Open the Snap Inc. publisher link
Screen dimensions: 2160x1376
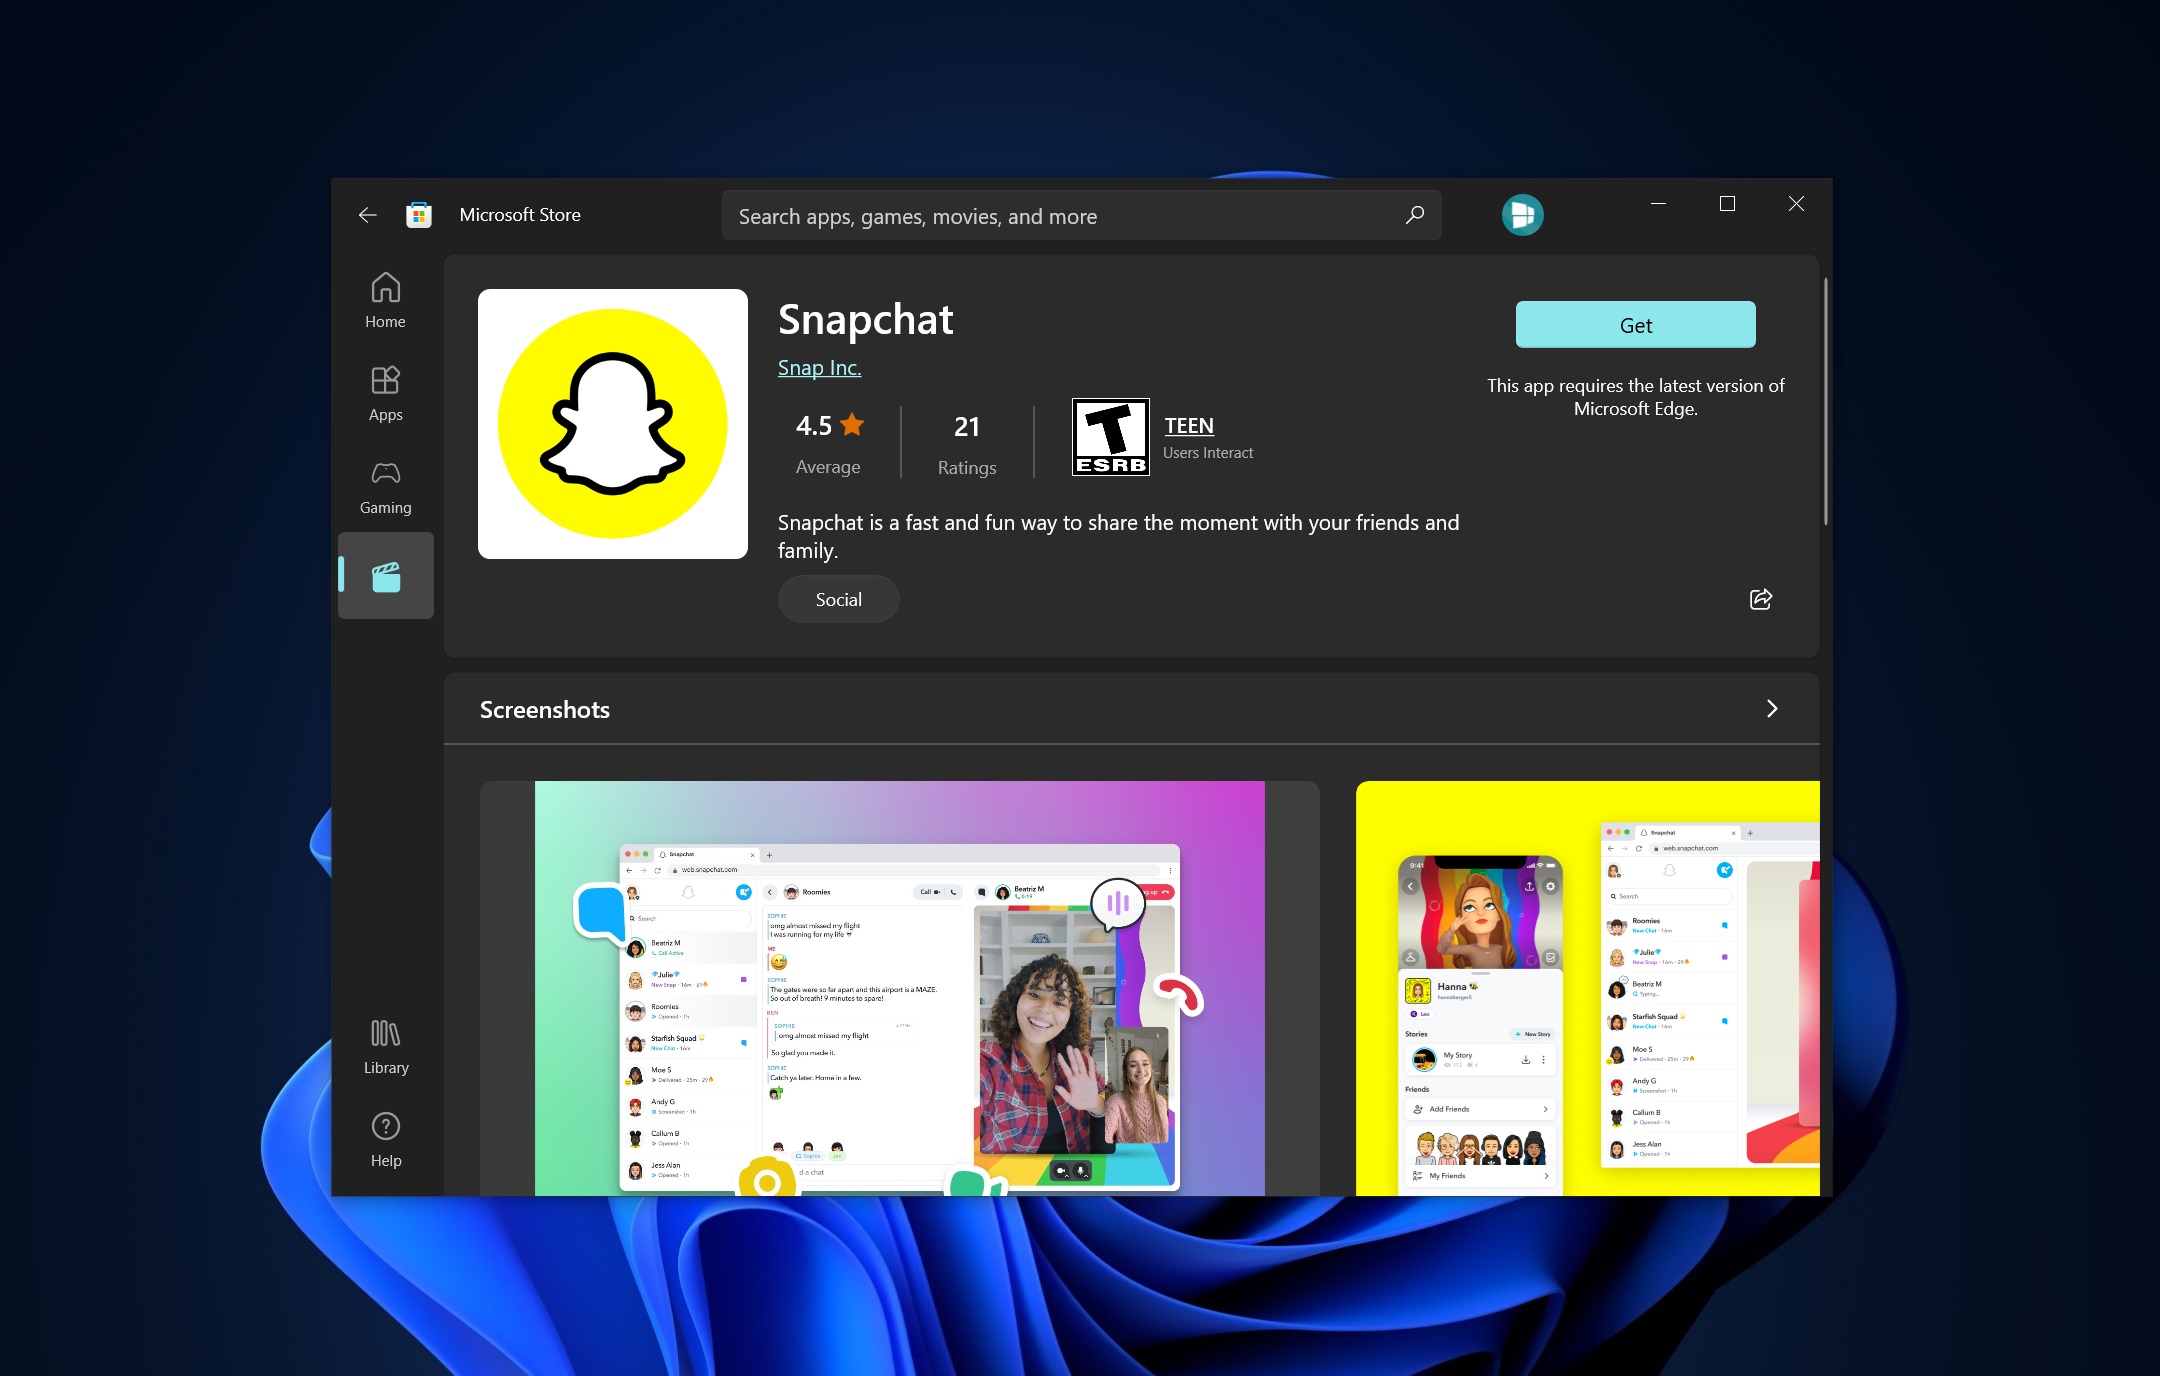pos(819,368)
